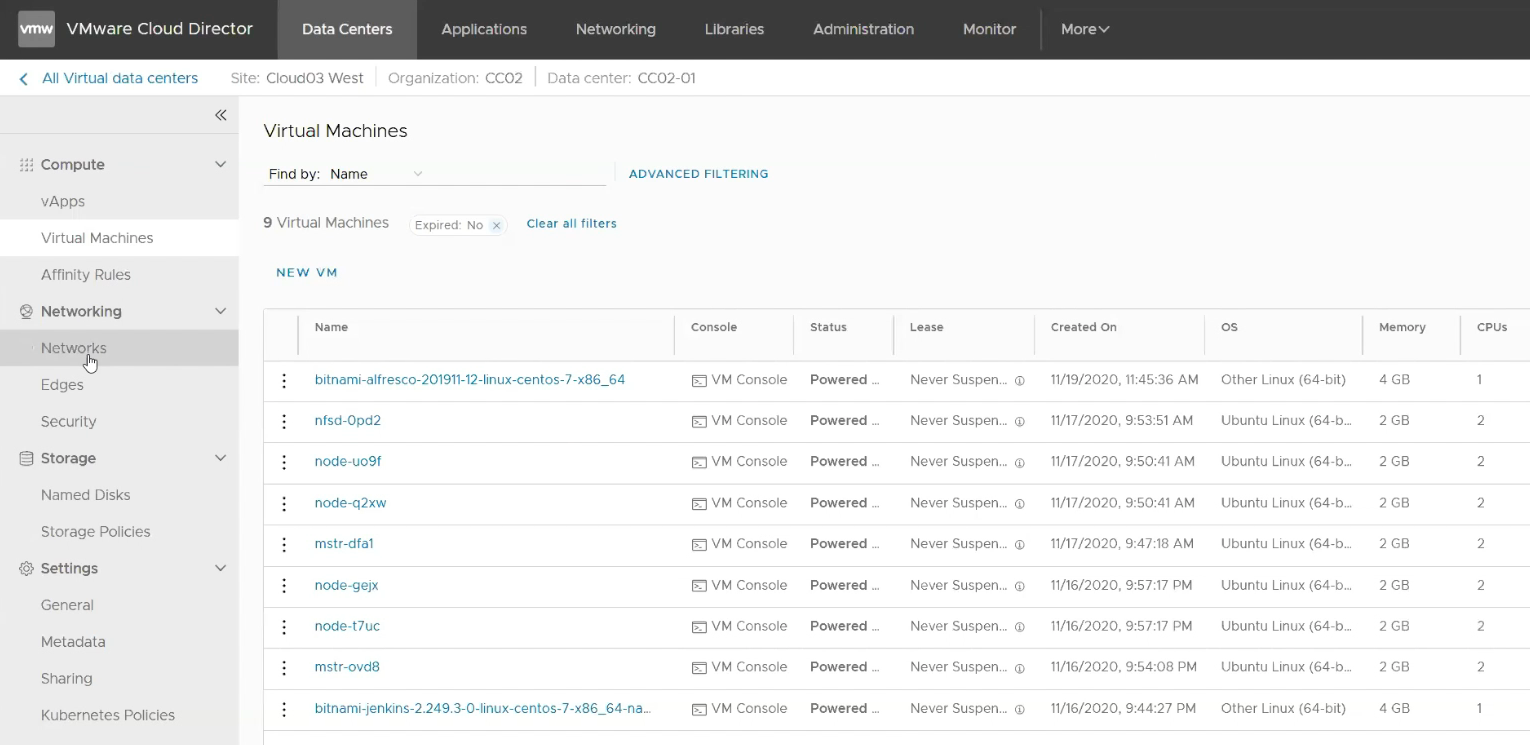
Task: Open the actions menu for bitnami-alfresco VM
Action: [x=284, y=380]
